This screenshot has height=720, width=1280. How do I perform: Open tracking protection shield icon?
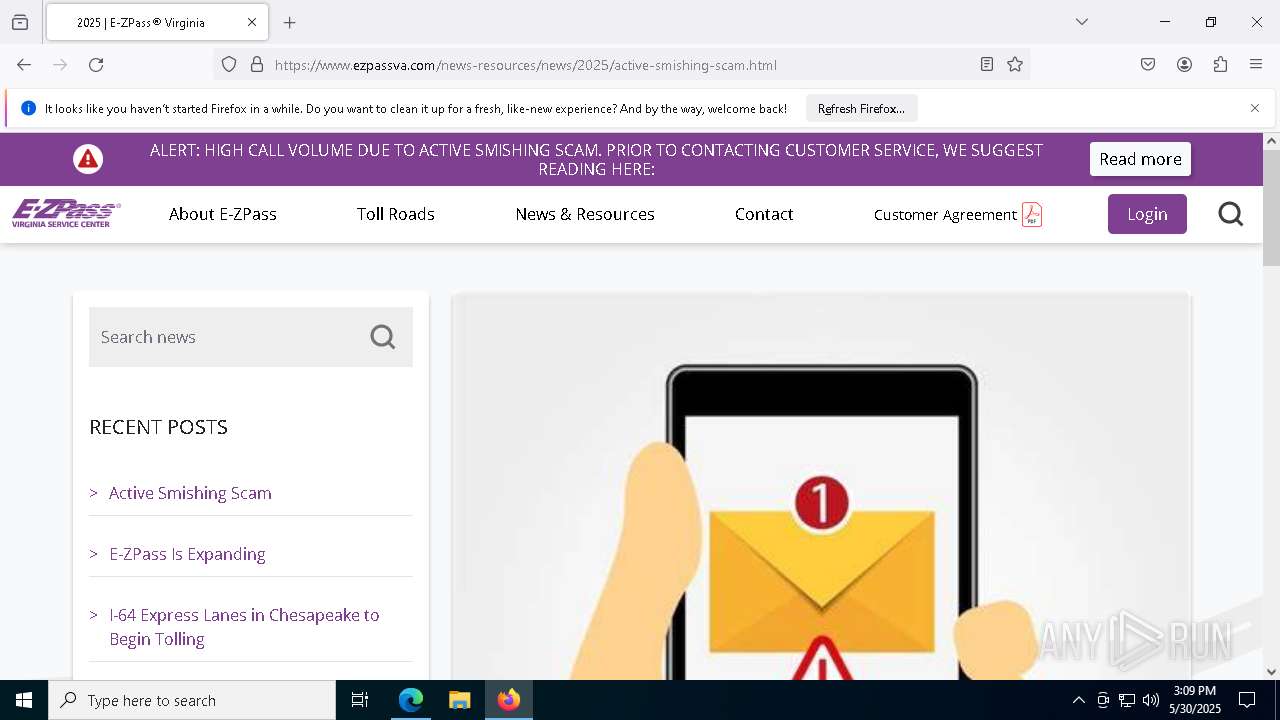coord(229,65)
